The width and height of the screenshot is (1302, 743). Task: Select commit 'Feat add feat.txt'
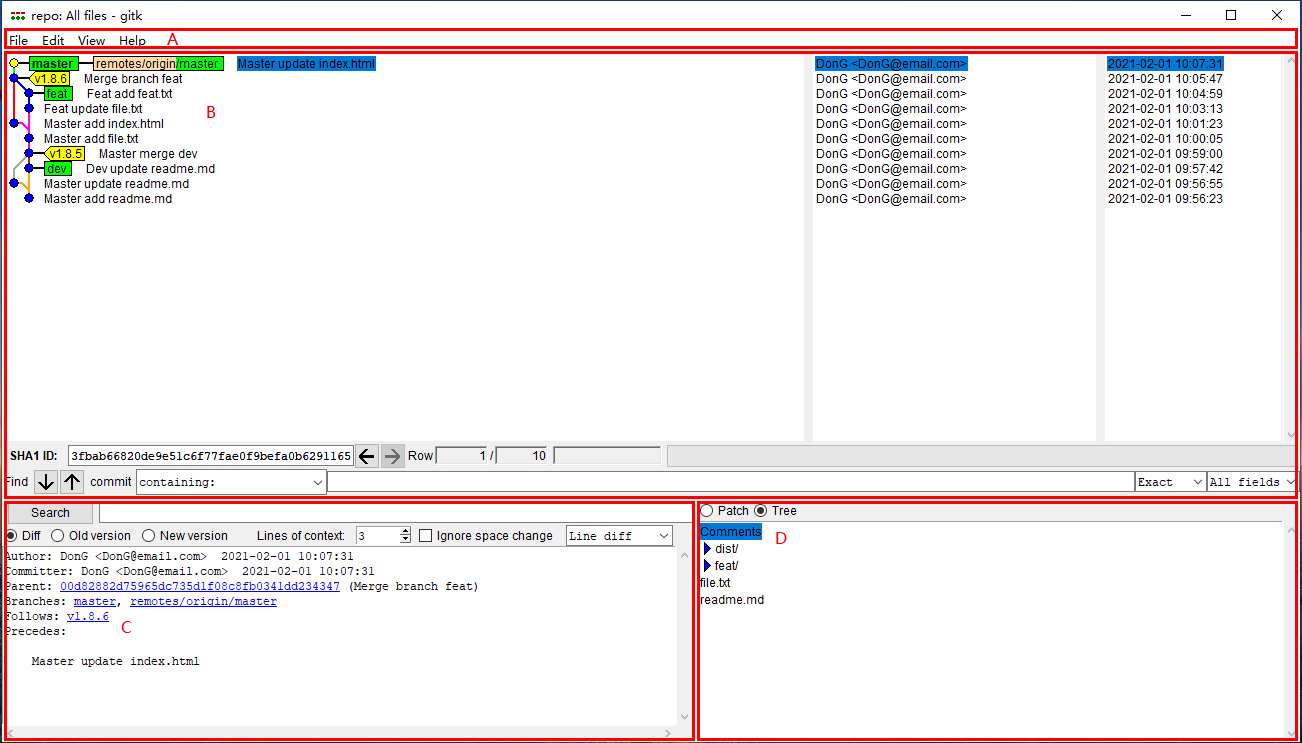tap(129, 94)
